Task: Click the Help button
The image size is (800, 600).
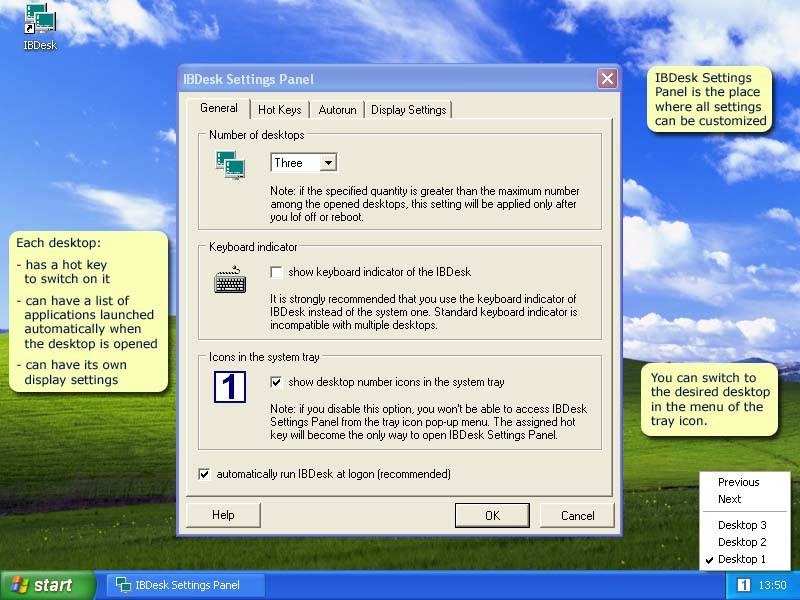Action: click(x=223, y=515)
